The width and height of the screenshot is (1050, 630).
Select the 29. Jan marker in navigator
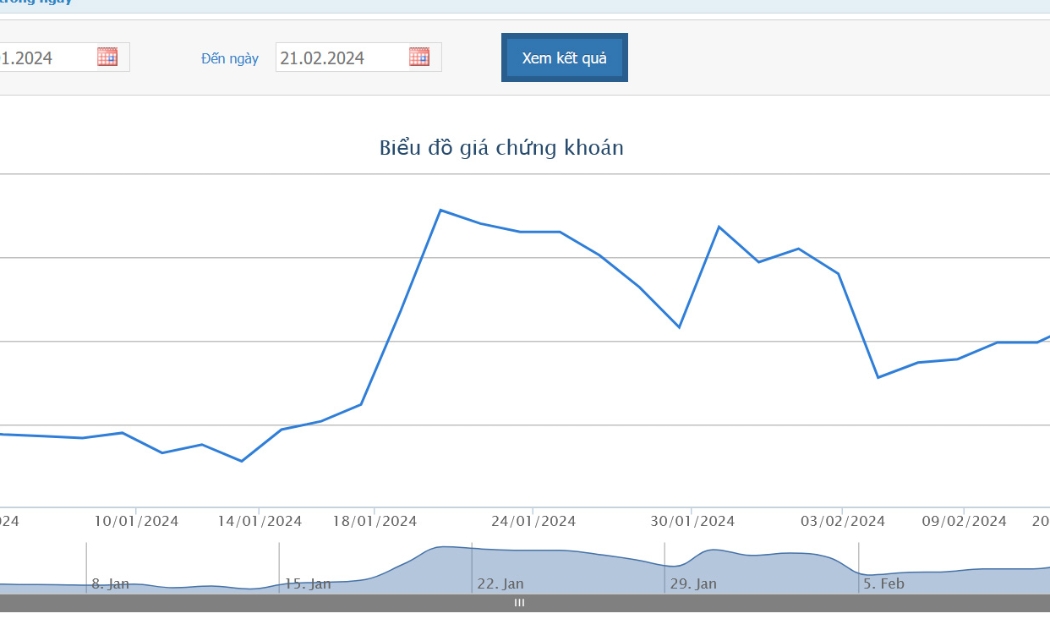click(693, 584)
